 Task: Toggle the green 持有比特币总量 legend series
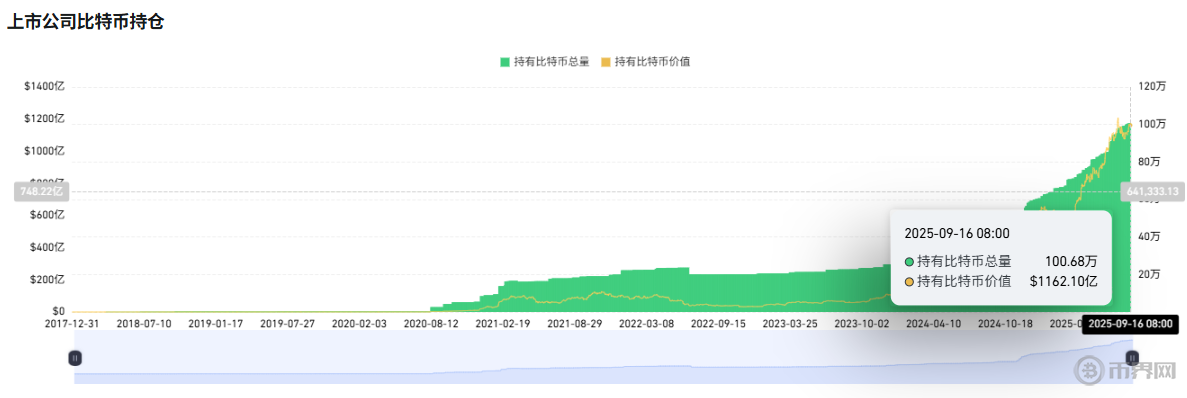tap(544, 62)
